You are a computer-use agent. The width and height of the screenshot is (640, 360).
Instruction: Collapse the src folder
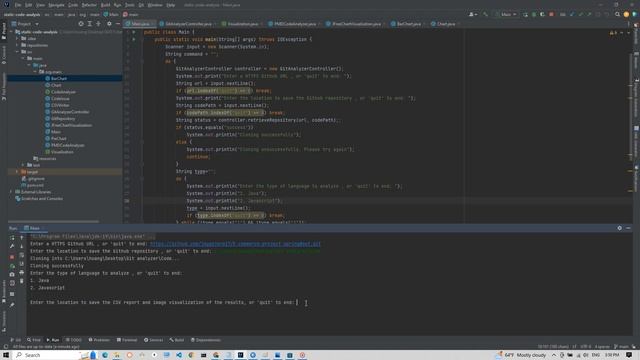[17, 52]
